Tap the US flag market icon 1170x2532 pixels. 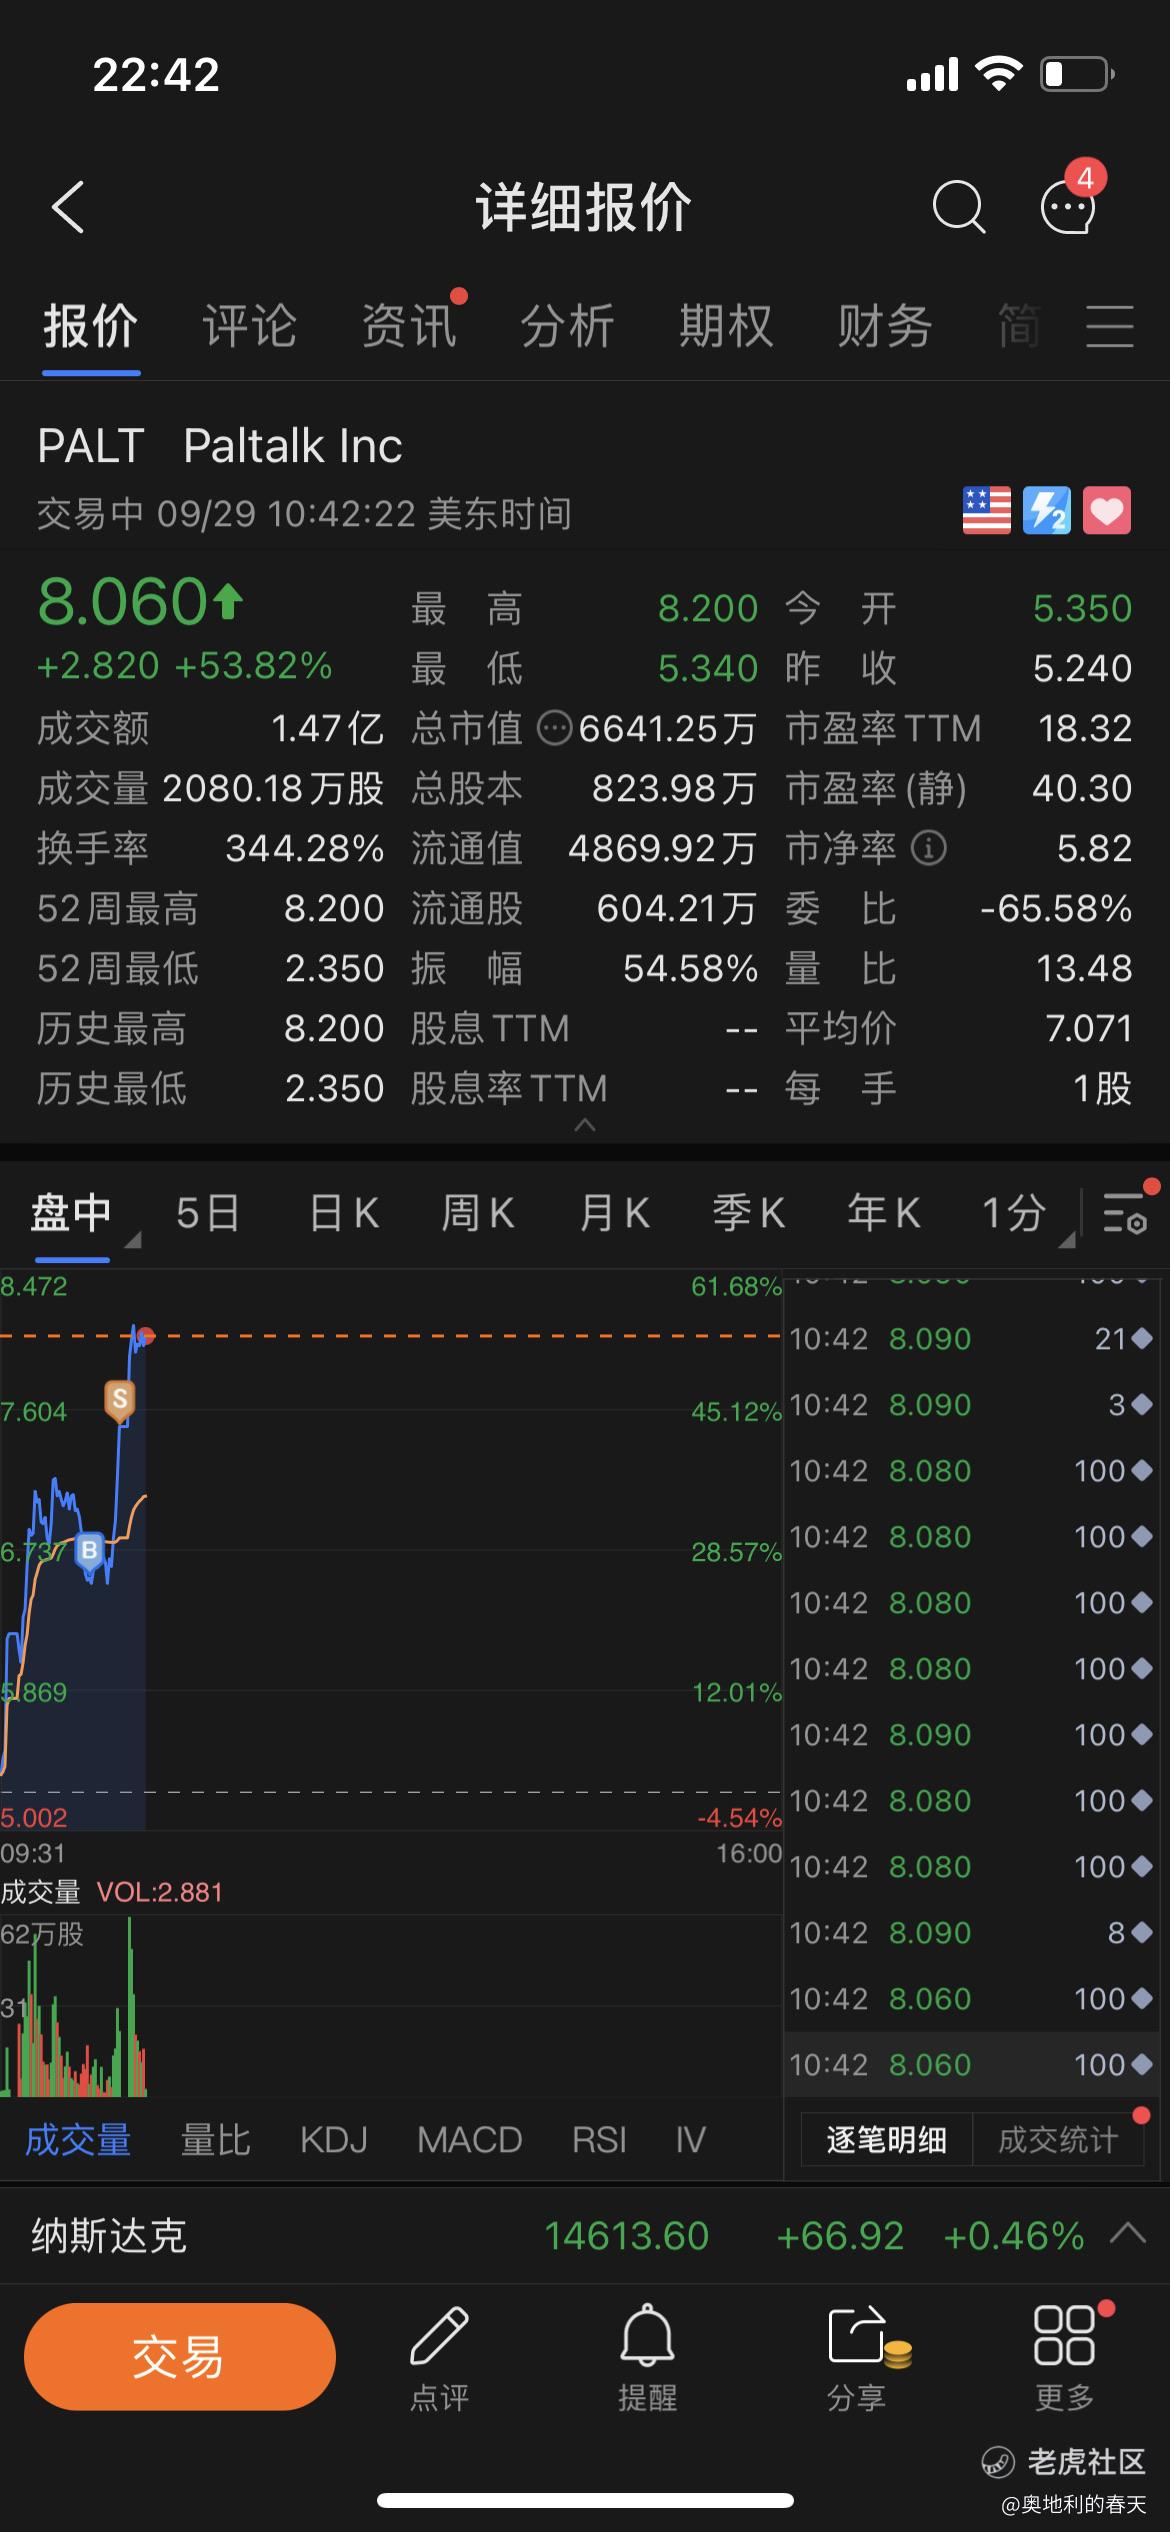(986, 511)
